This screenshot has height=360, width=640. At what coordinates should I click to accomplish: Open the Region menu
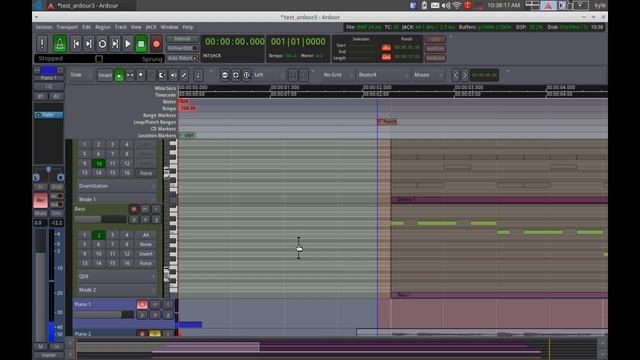coord(103,27)
